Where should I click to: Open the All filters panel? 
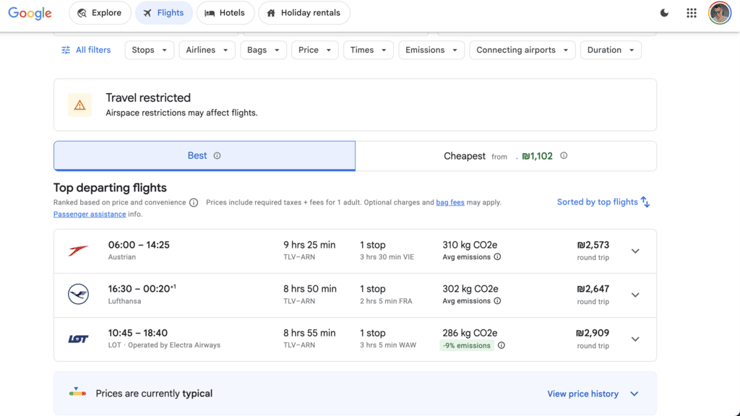coord(86,50)
